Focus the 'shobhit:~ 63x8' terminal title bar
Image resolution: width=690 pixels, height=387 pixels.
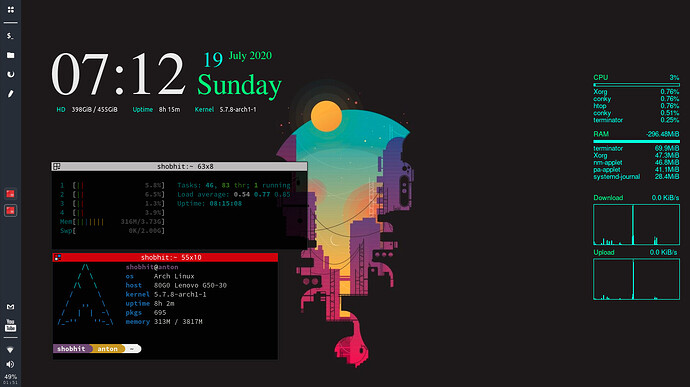pos(180,166)
